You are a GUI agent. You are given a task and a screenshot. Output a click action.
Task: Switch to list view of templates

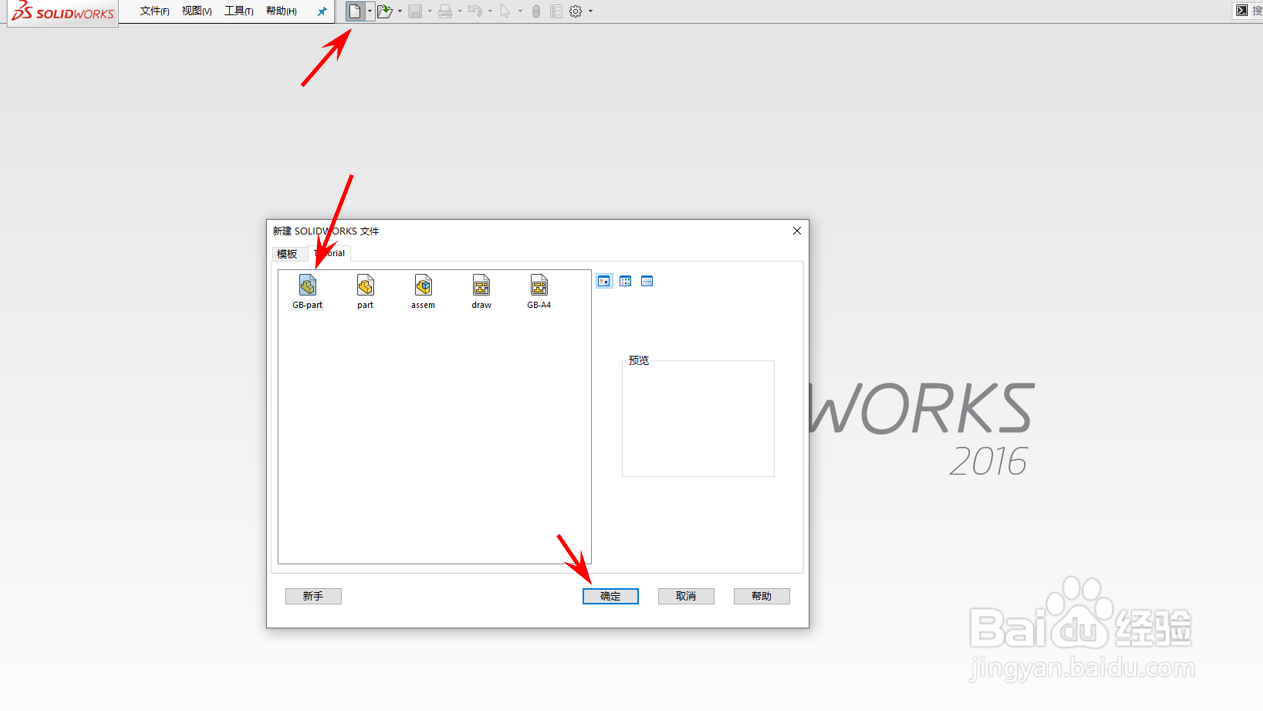(625, 281)
